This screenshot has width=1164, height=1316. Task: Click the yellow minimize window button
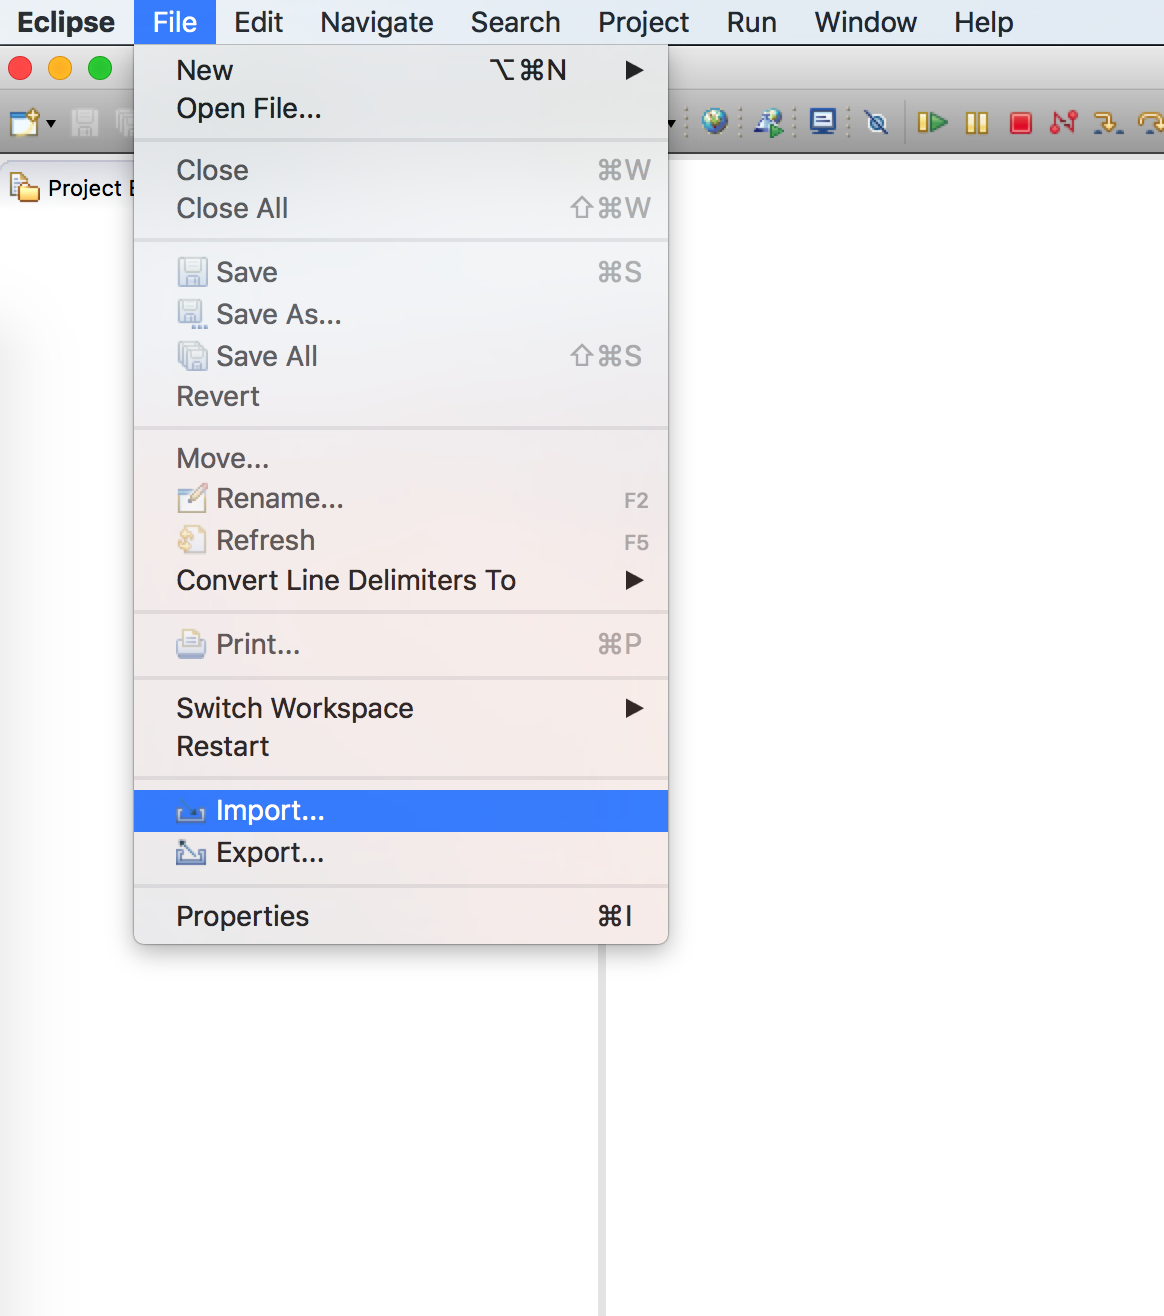[60, 68]
